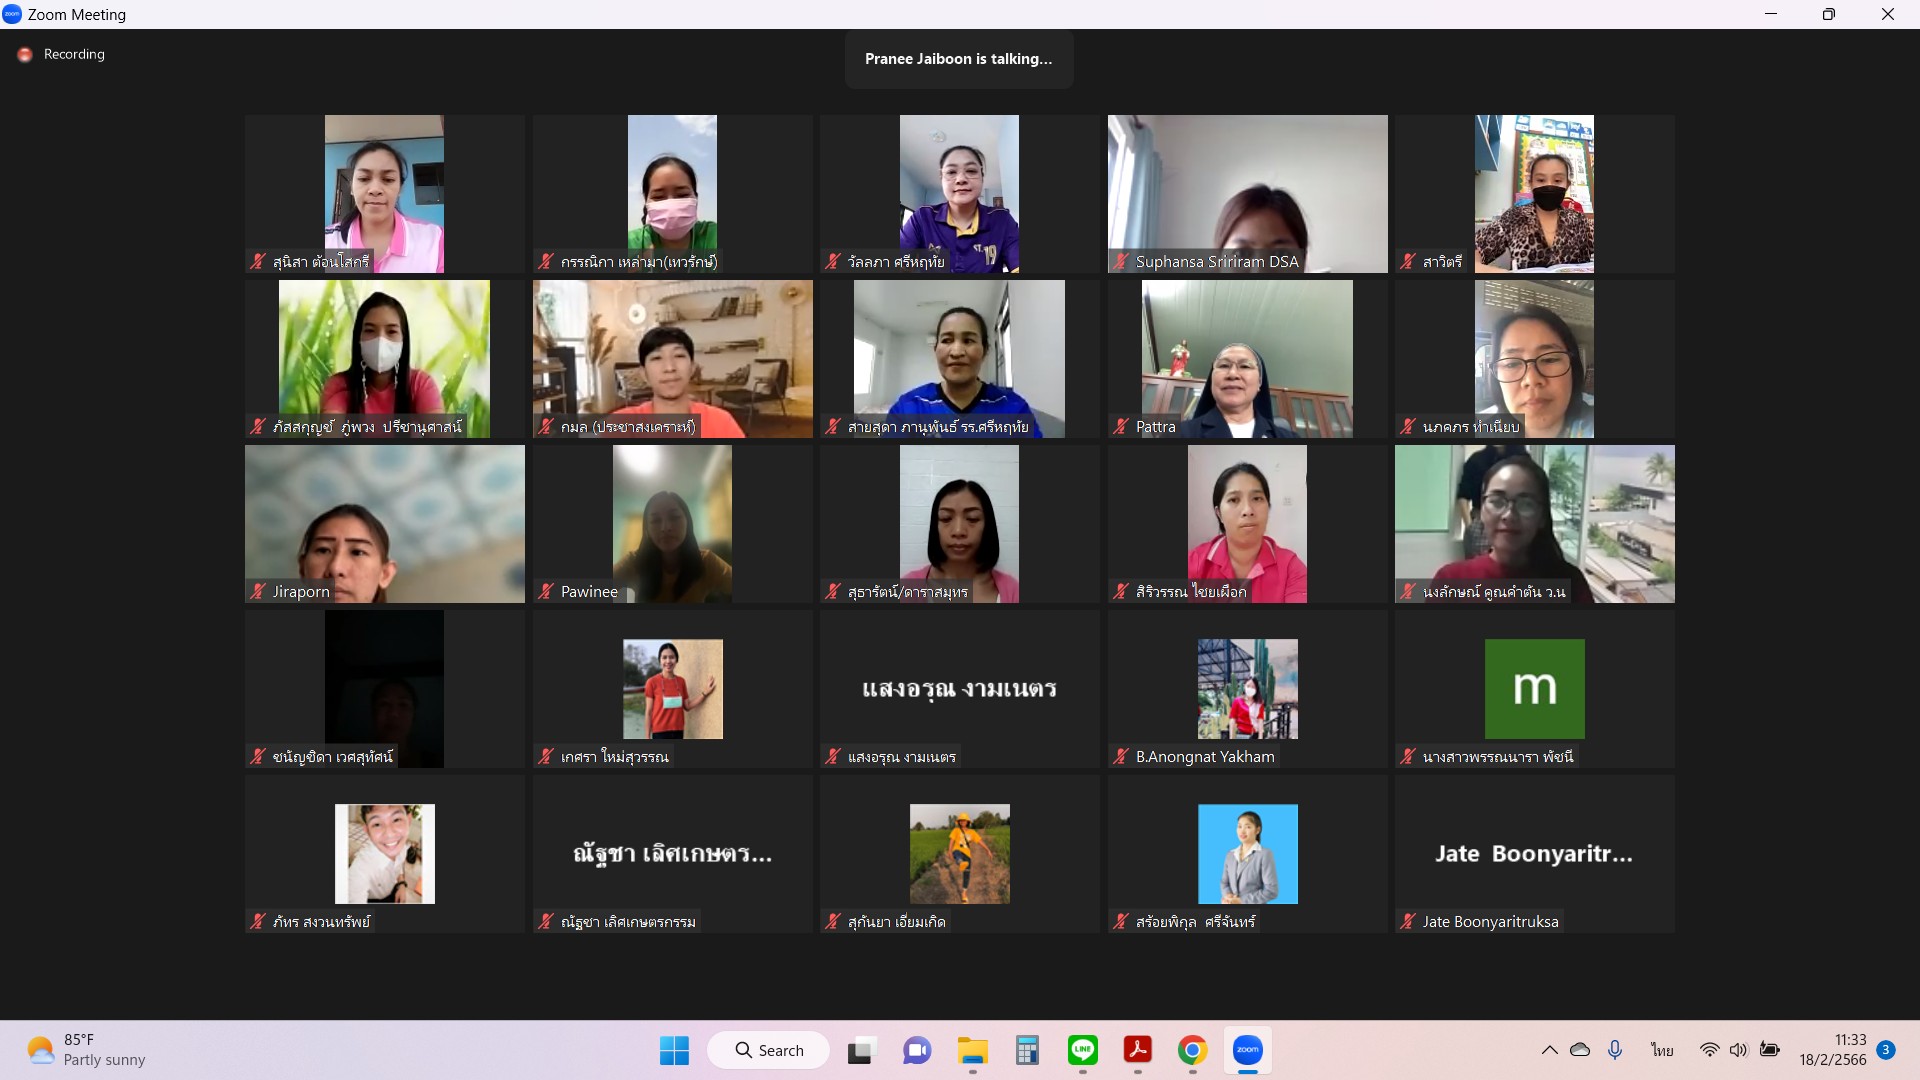This screenshot has height=1080, width=1920.
Task: Select Pattra's video tile
Action: click(x=1247, y=359)
